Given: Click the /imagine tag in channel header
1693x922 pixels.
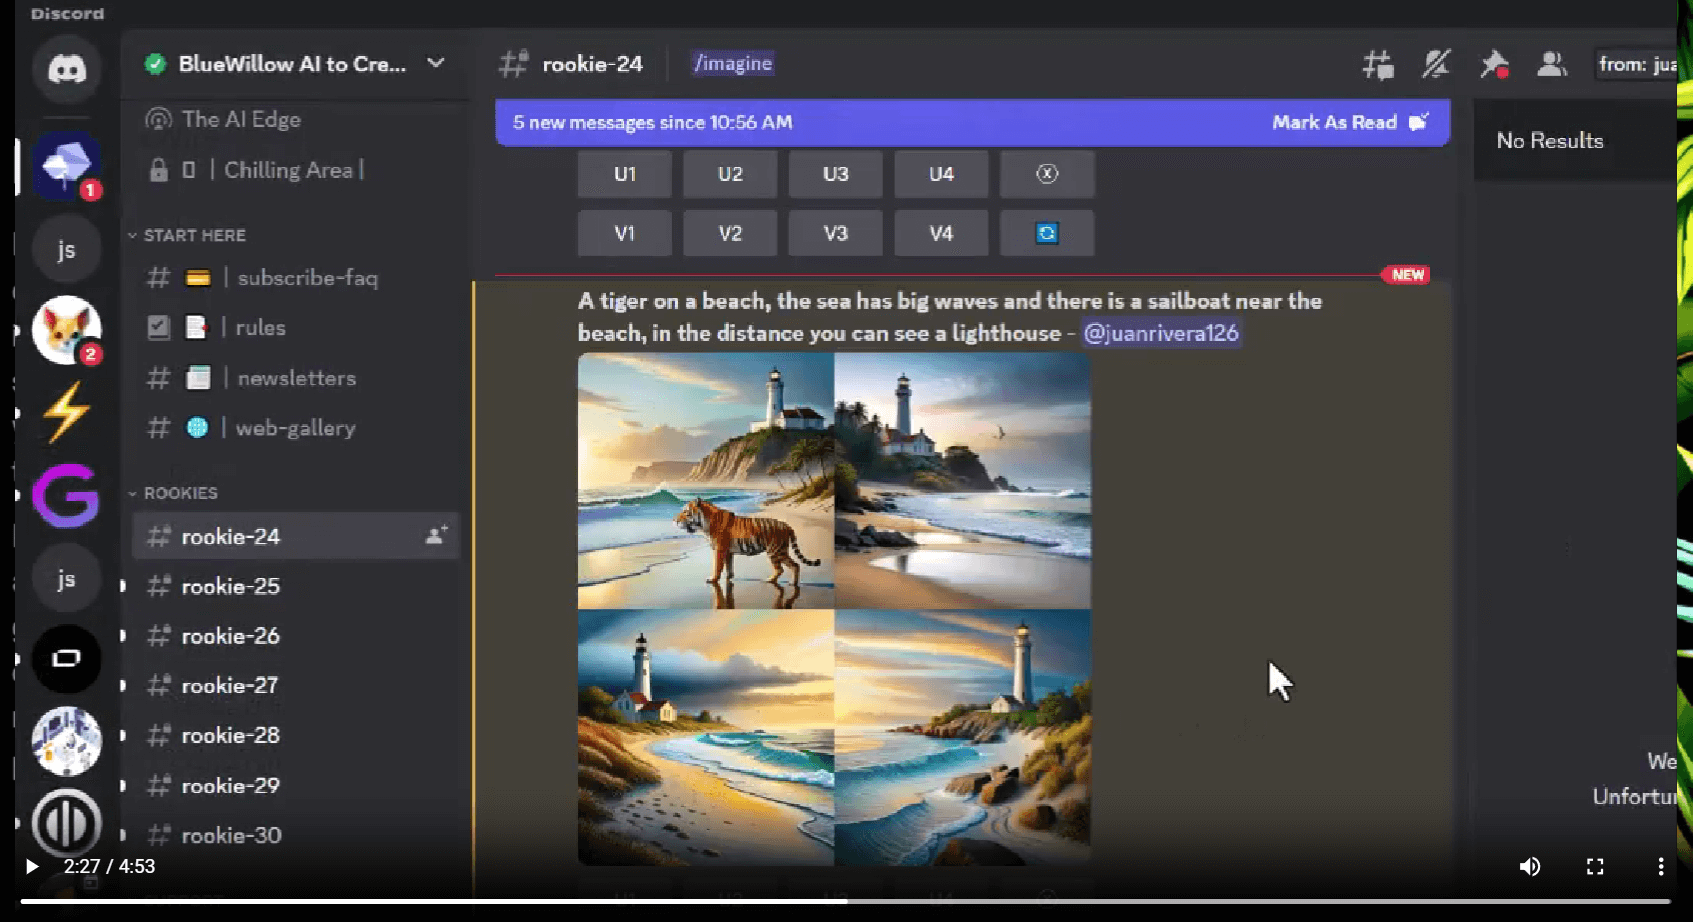Looking at the screenshot, I should (733, 63).
